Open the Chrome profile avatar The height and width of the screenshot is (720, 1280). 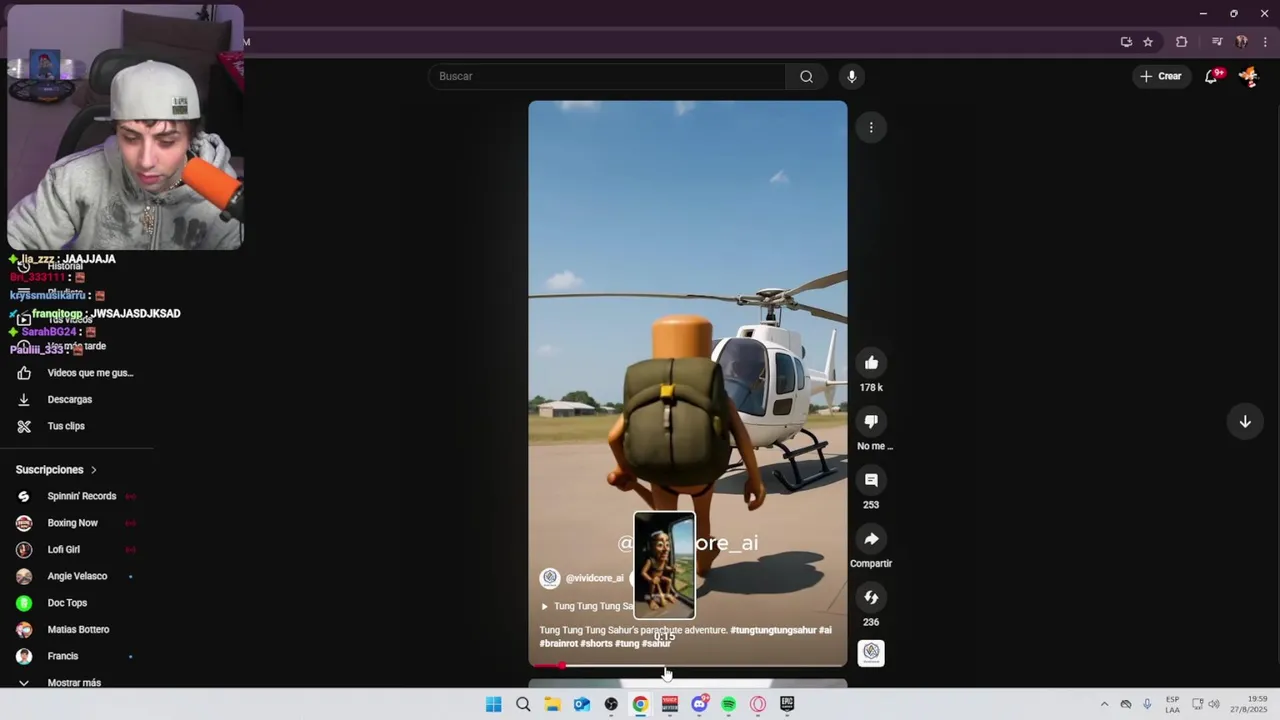point(1241,42)
